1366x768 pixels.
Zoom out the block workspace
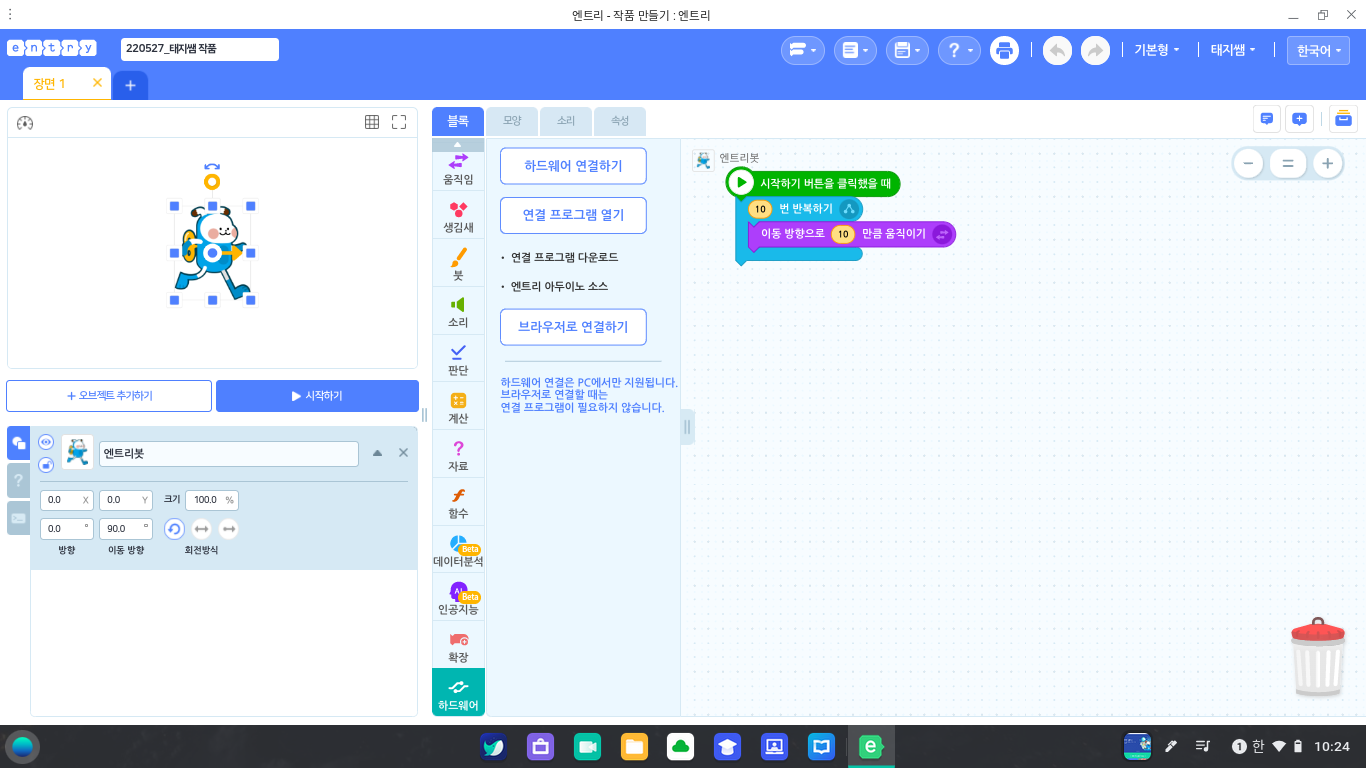pyautogui.click(x=1247, y=163)
